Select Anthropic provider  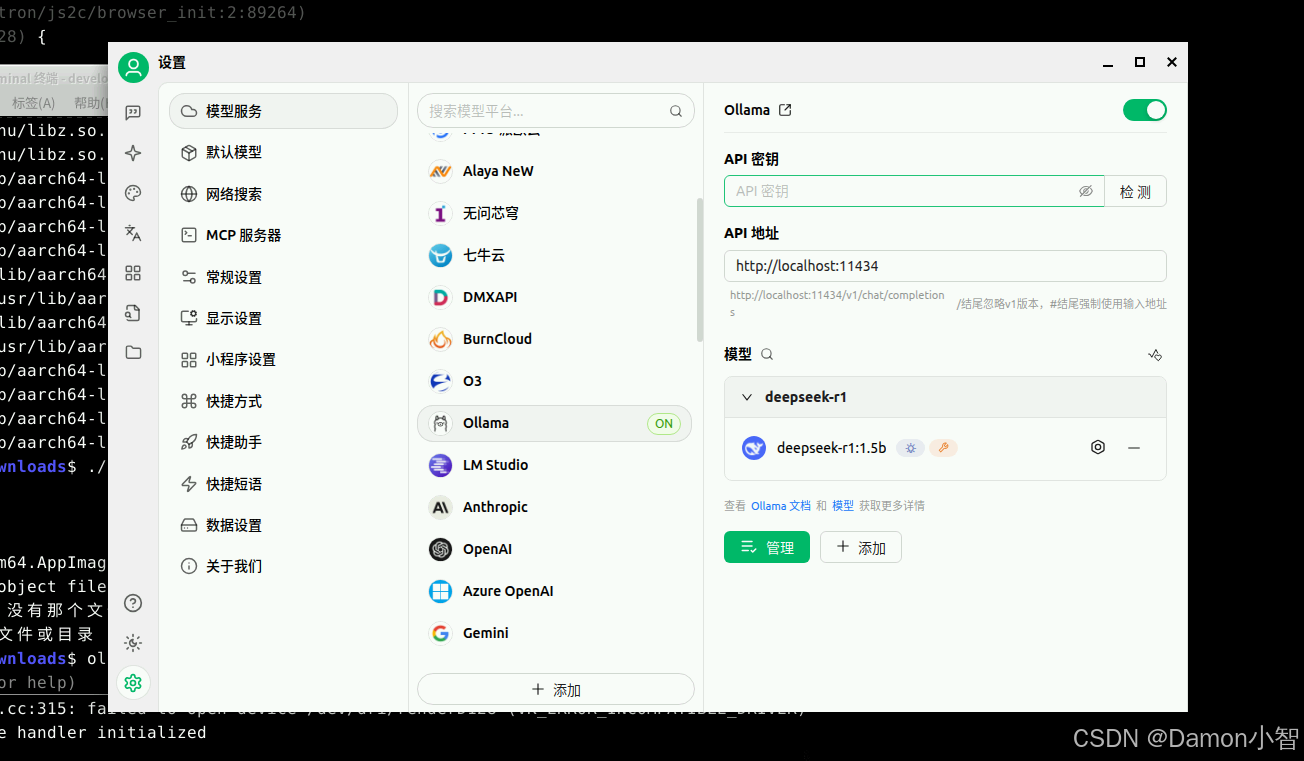click(554, 507)
